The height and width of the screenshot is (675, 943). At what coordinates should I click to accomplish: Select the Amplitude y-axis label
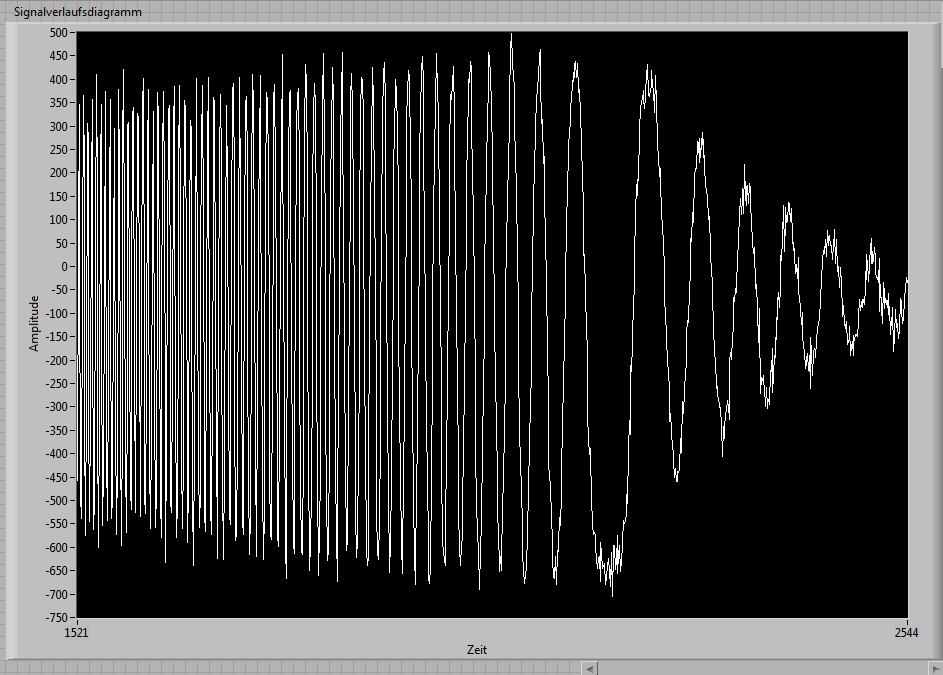pyautogui.click(x=34, y=324)
